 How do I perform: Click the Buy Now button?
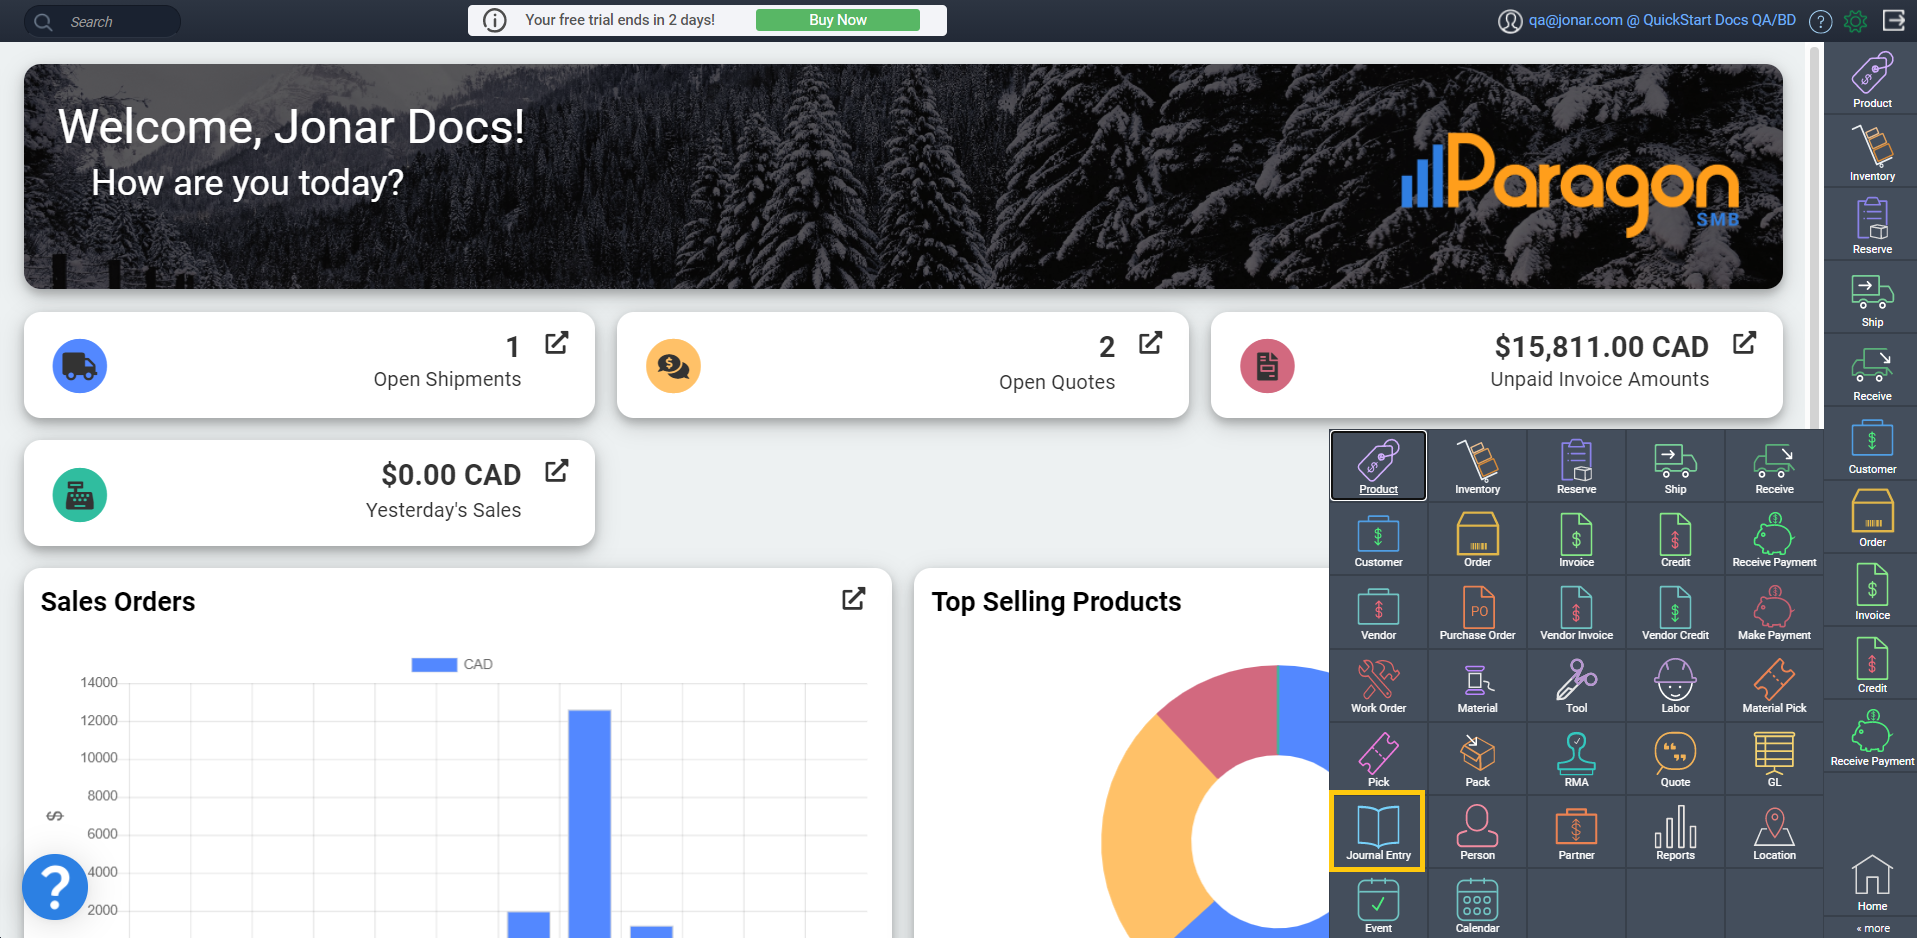point(837,20)
